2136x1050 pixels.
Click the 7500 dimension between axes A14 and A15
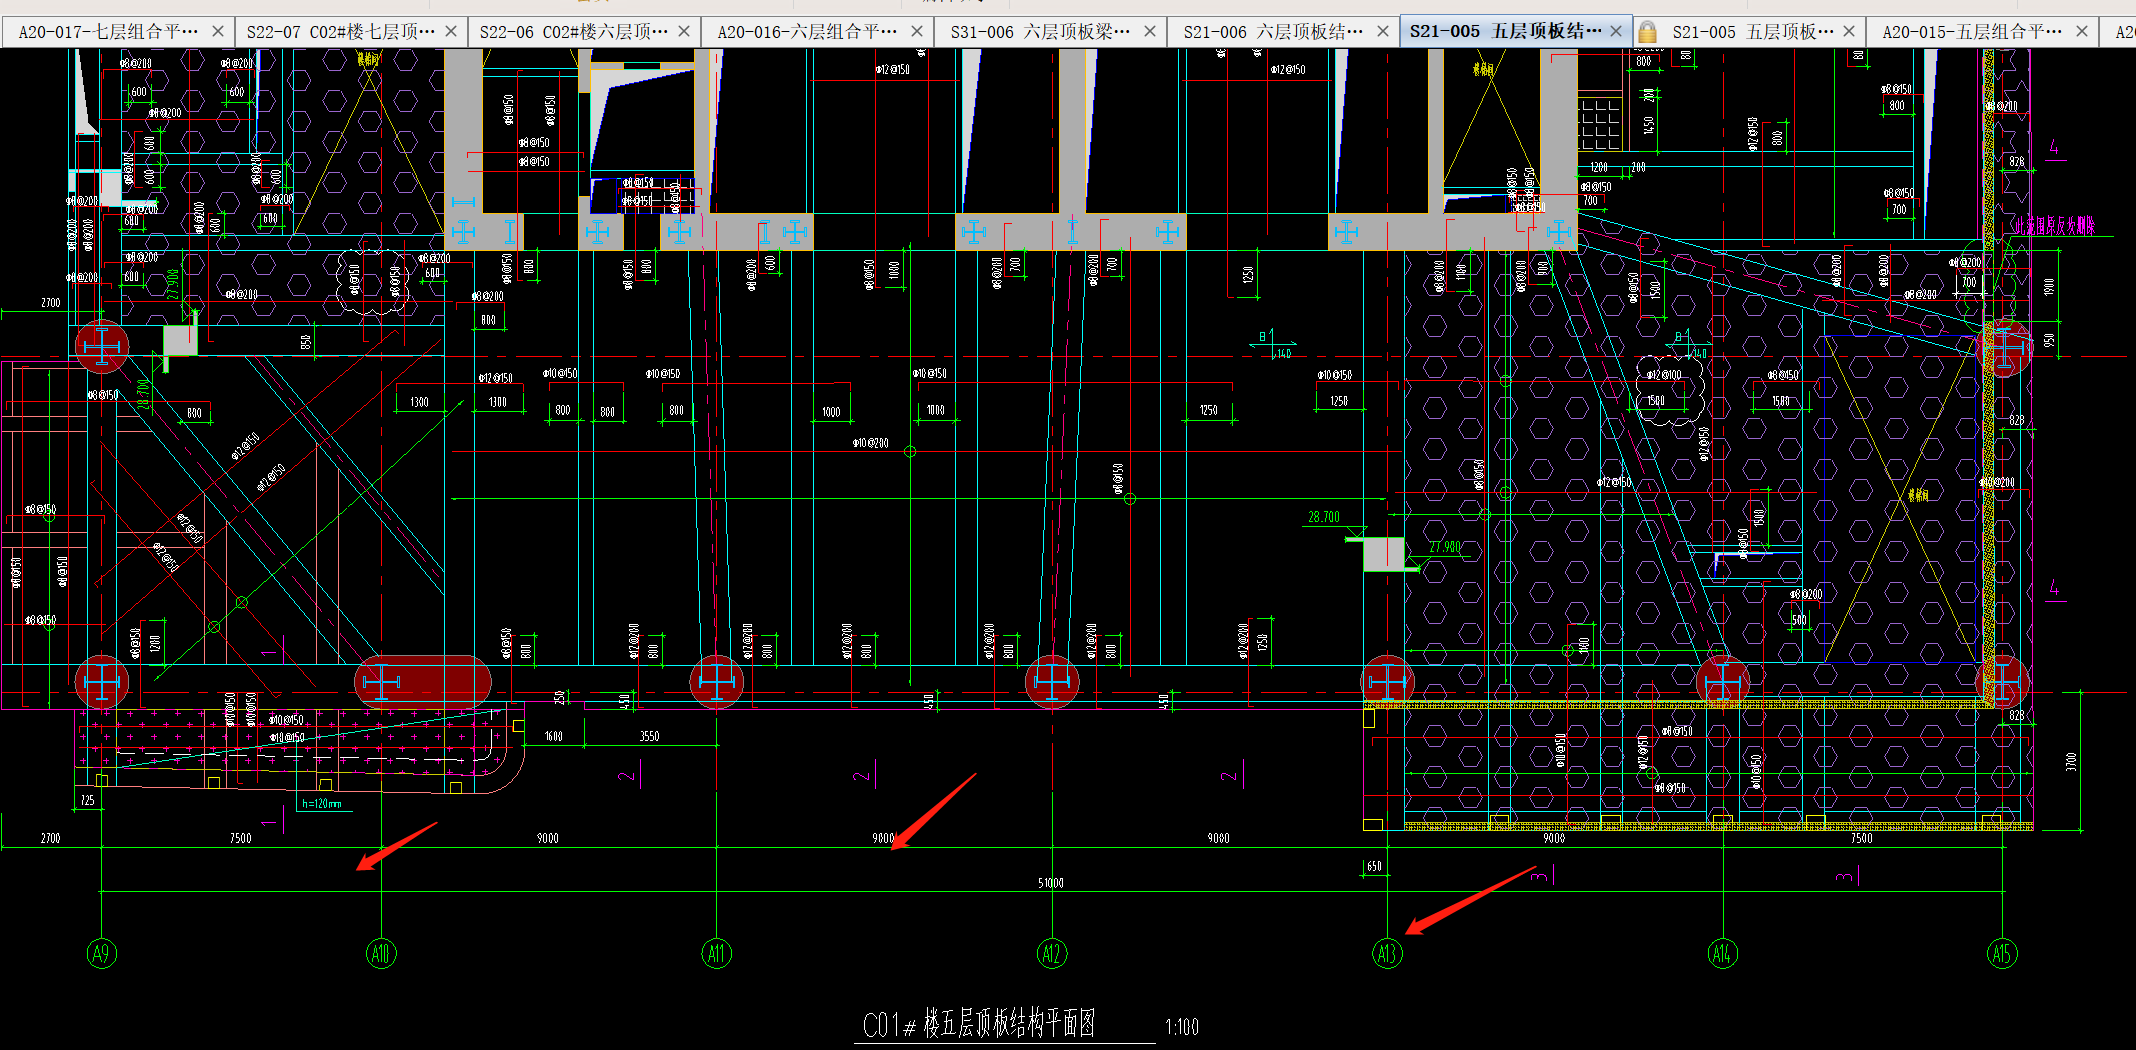[1862, 838]
